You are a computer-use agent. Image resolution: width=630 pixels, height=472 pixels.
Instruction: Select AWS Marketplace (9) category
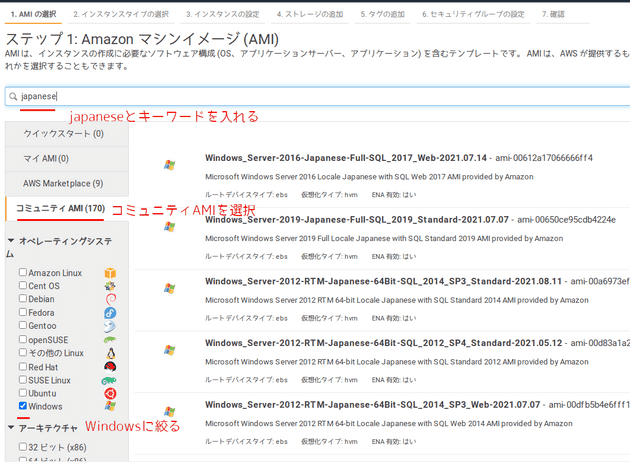[67, 184]
